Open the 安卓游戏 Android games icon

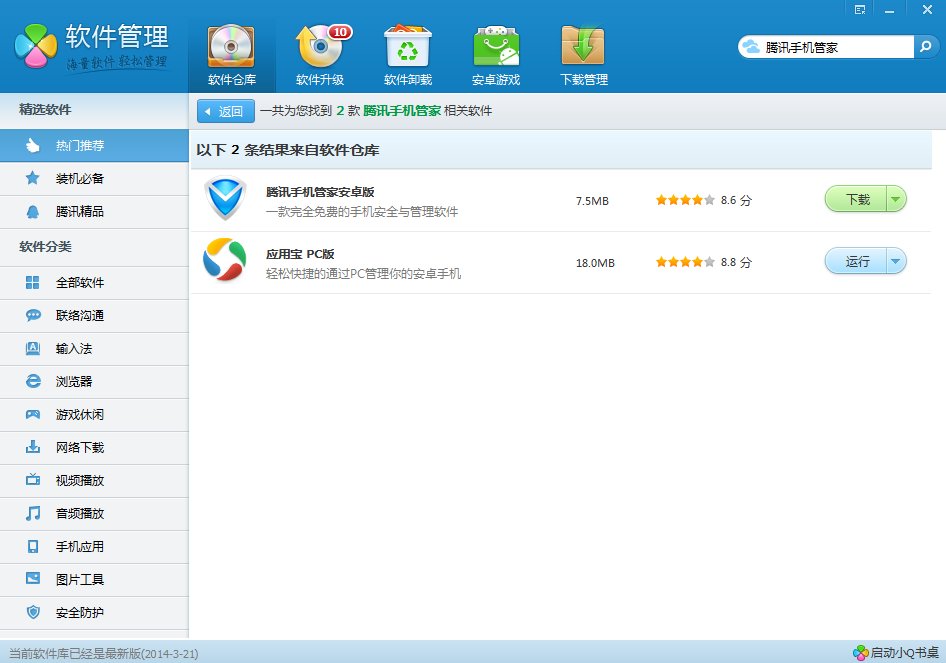(x=496, y=54)
